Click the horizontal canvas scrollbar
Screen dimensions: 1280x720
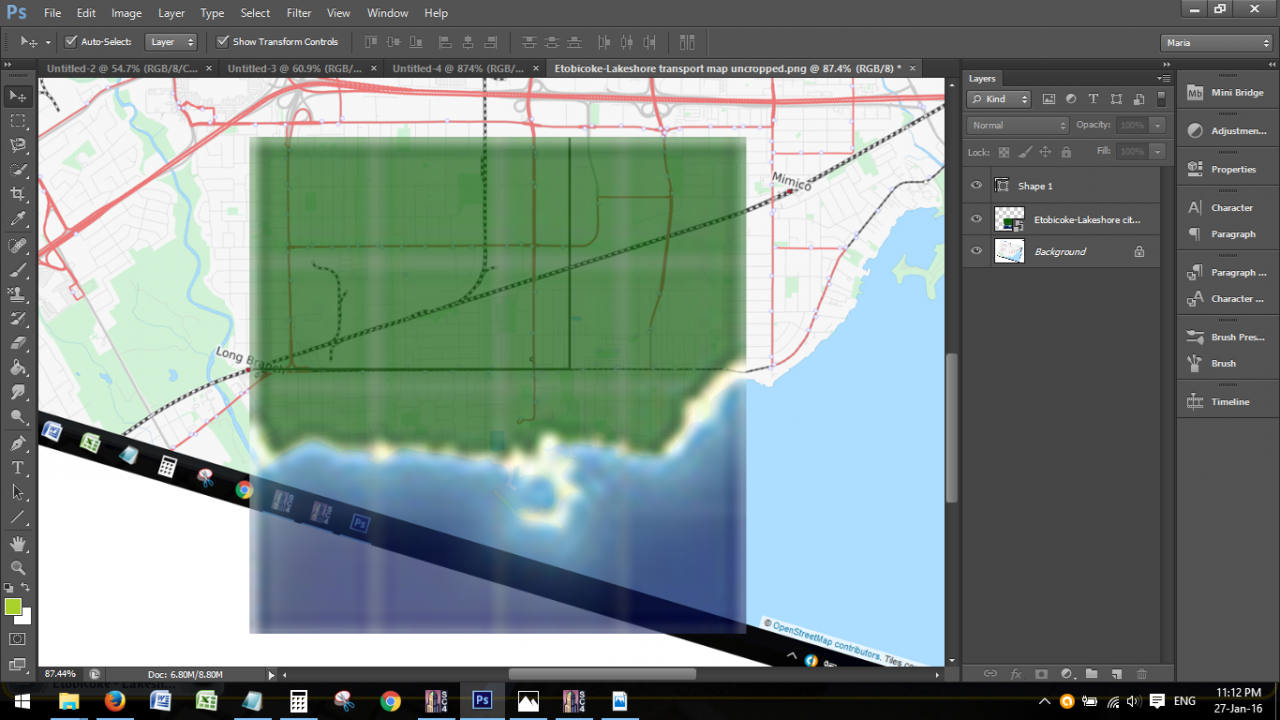pyautogui.click(x=602, y=675)
